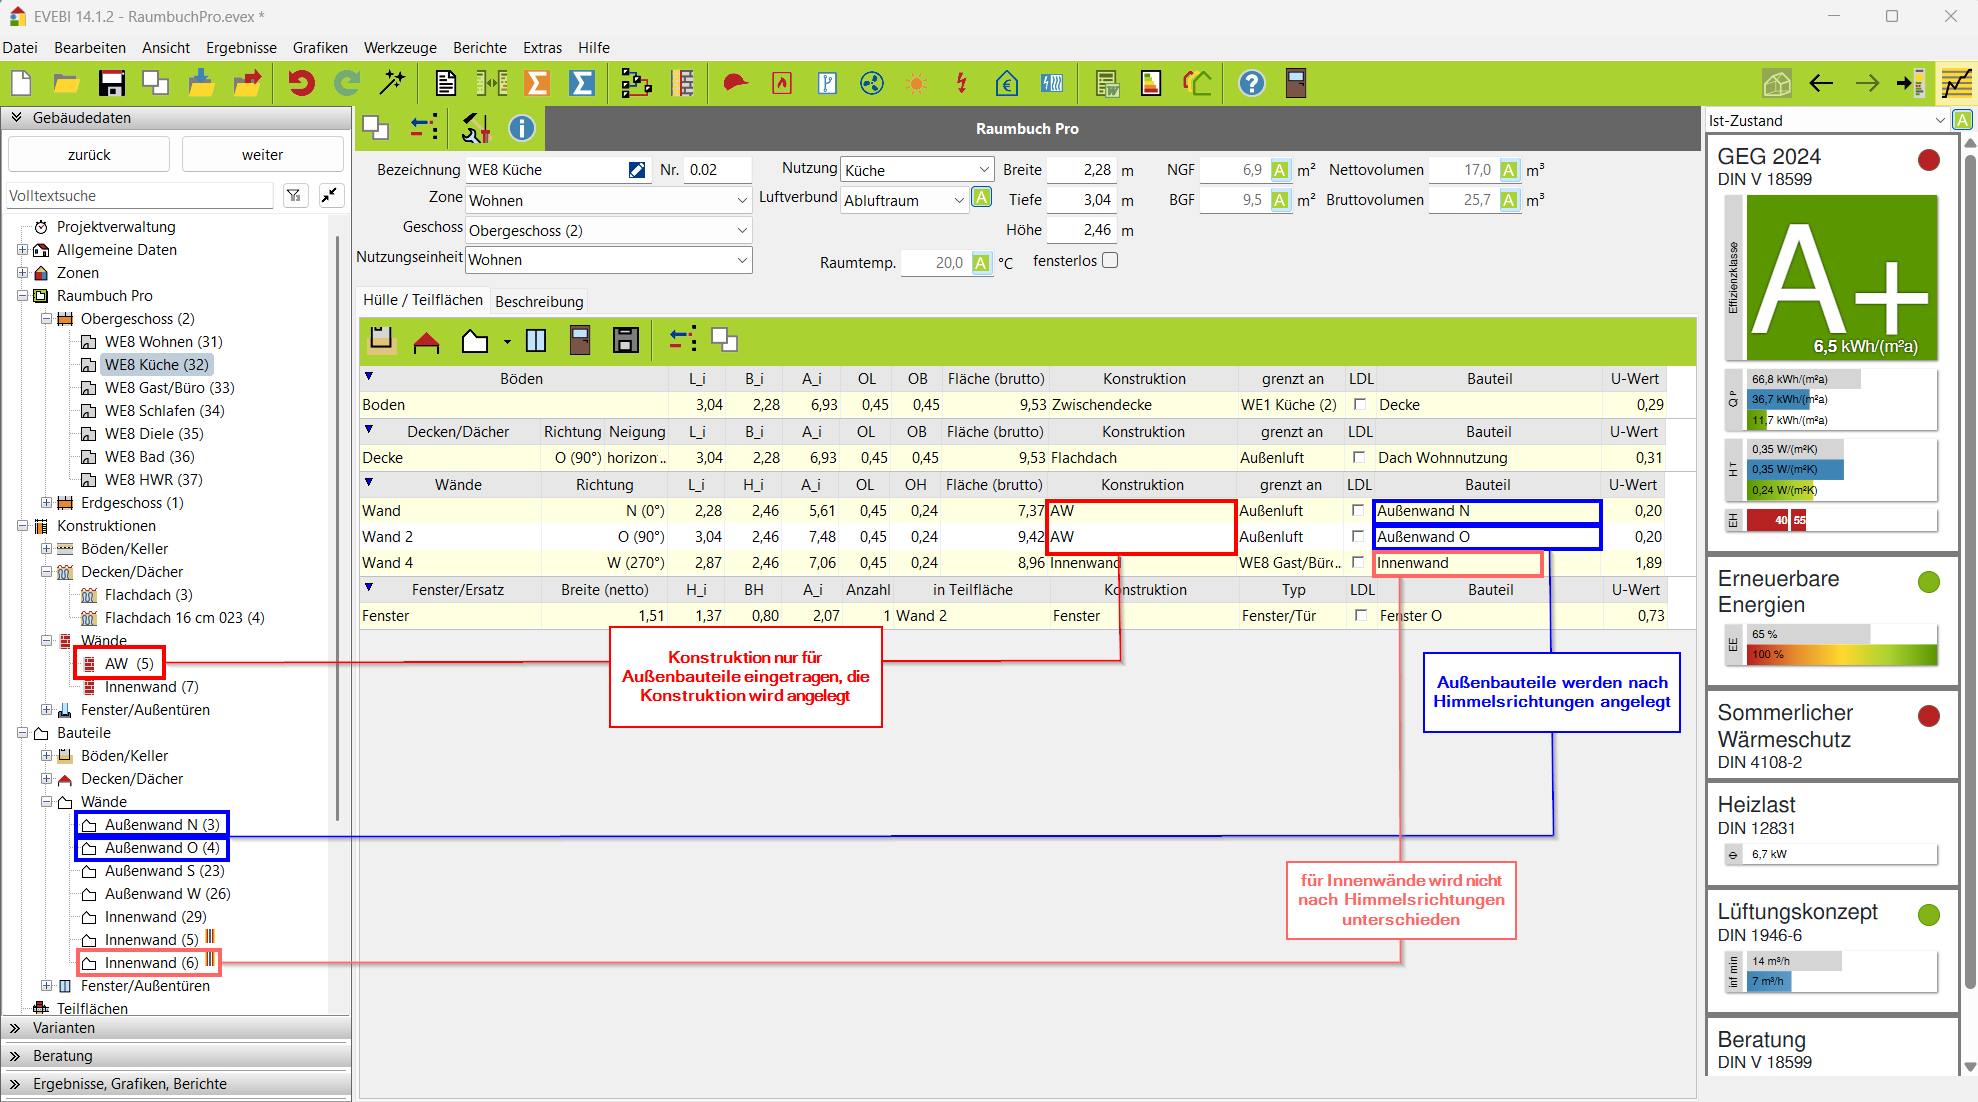Click the orange sigma calculation icon
Screen dimensions: 1978x1102
(537, 83)
